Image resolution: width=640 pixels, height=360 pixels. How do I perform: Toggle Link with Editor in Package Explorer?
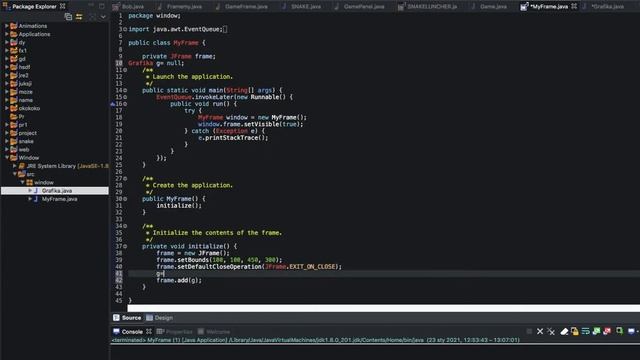point(79,17)
